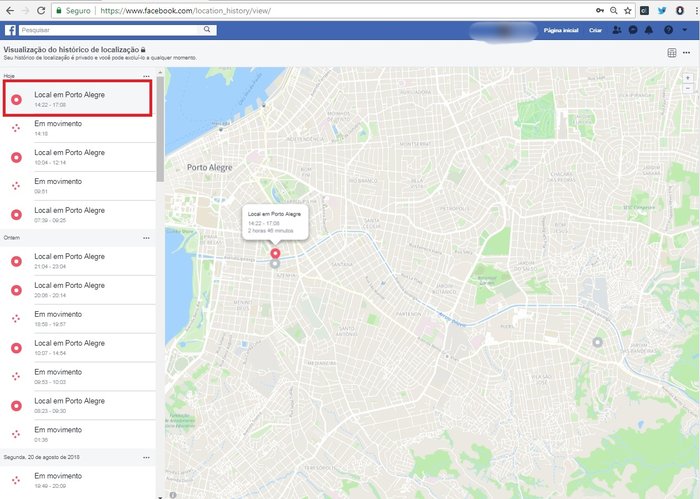This screenshot has height=499, width=700.
Task: Select Local em Porto Alegre 08:23 - 09:30
Action: 78,405
